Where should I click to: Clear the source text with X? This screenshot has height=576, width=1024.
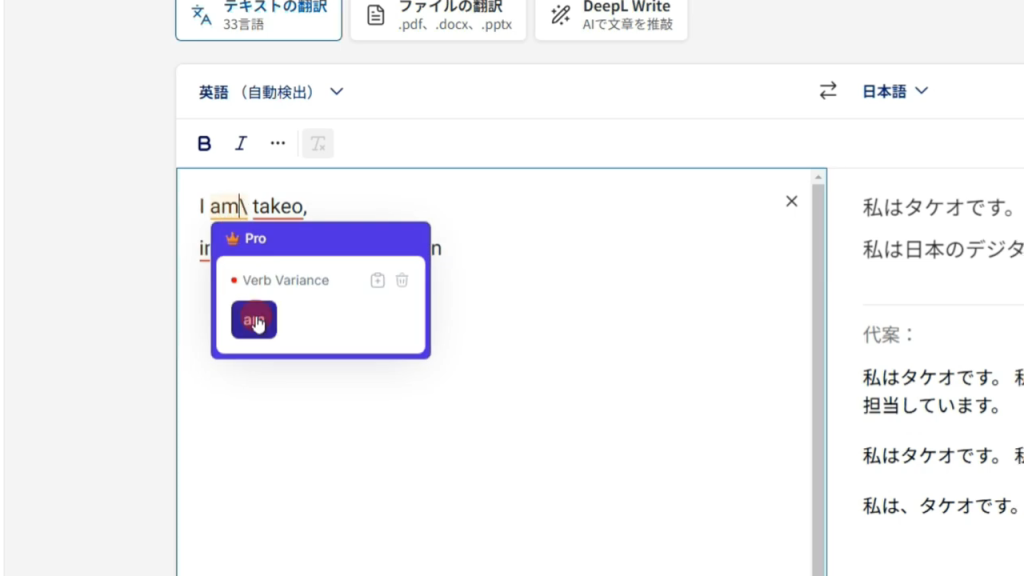coord(792,201)
